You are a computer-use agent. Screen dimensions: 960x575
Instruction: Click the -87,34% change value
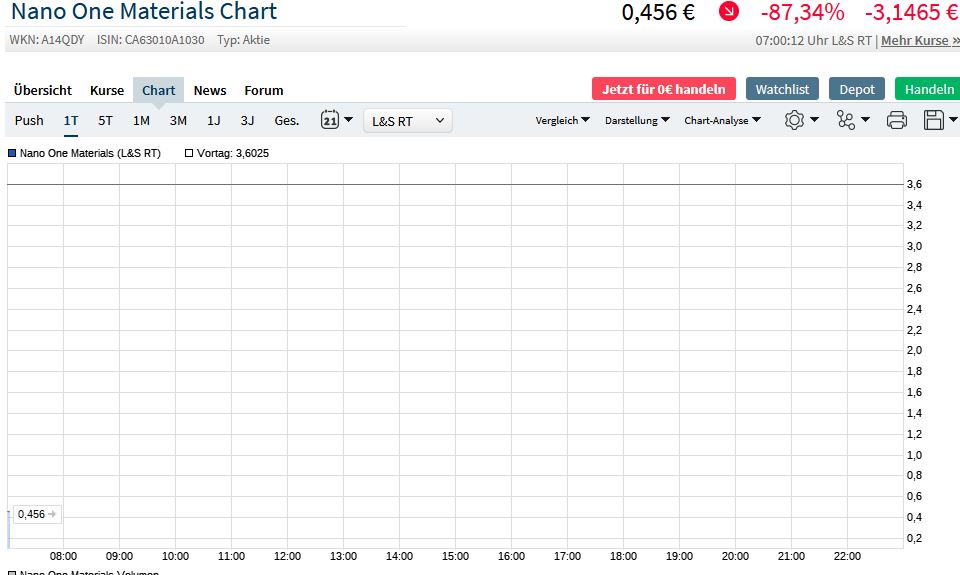(802, 12)
